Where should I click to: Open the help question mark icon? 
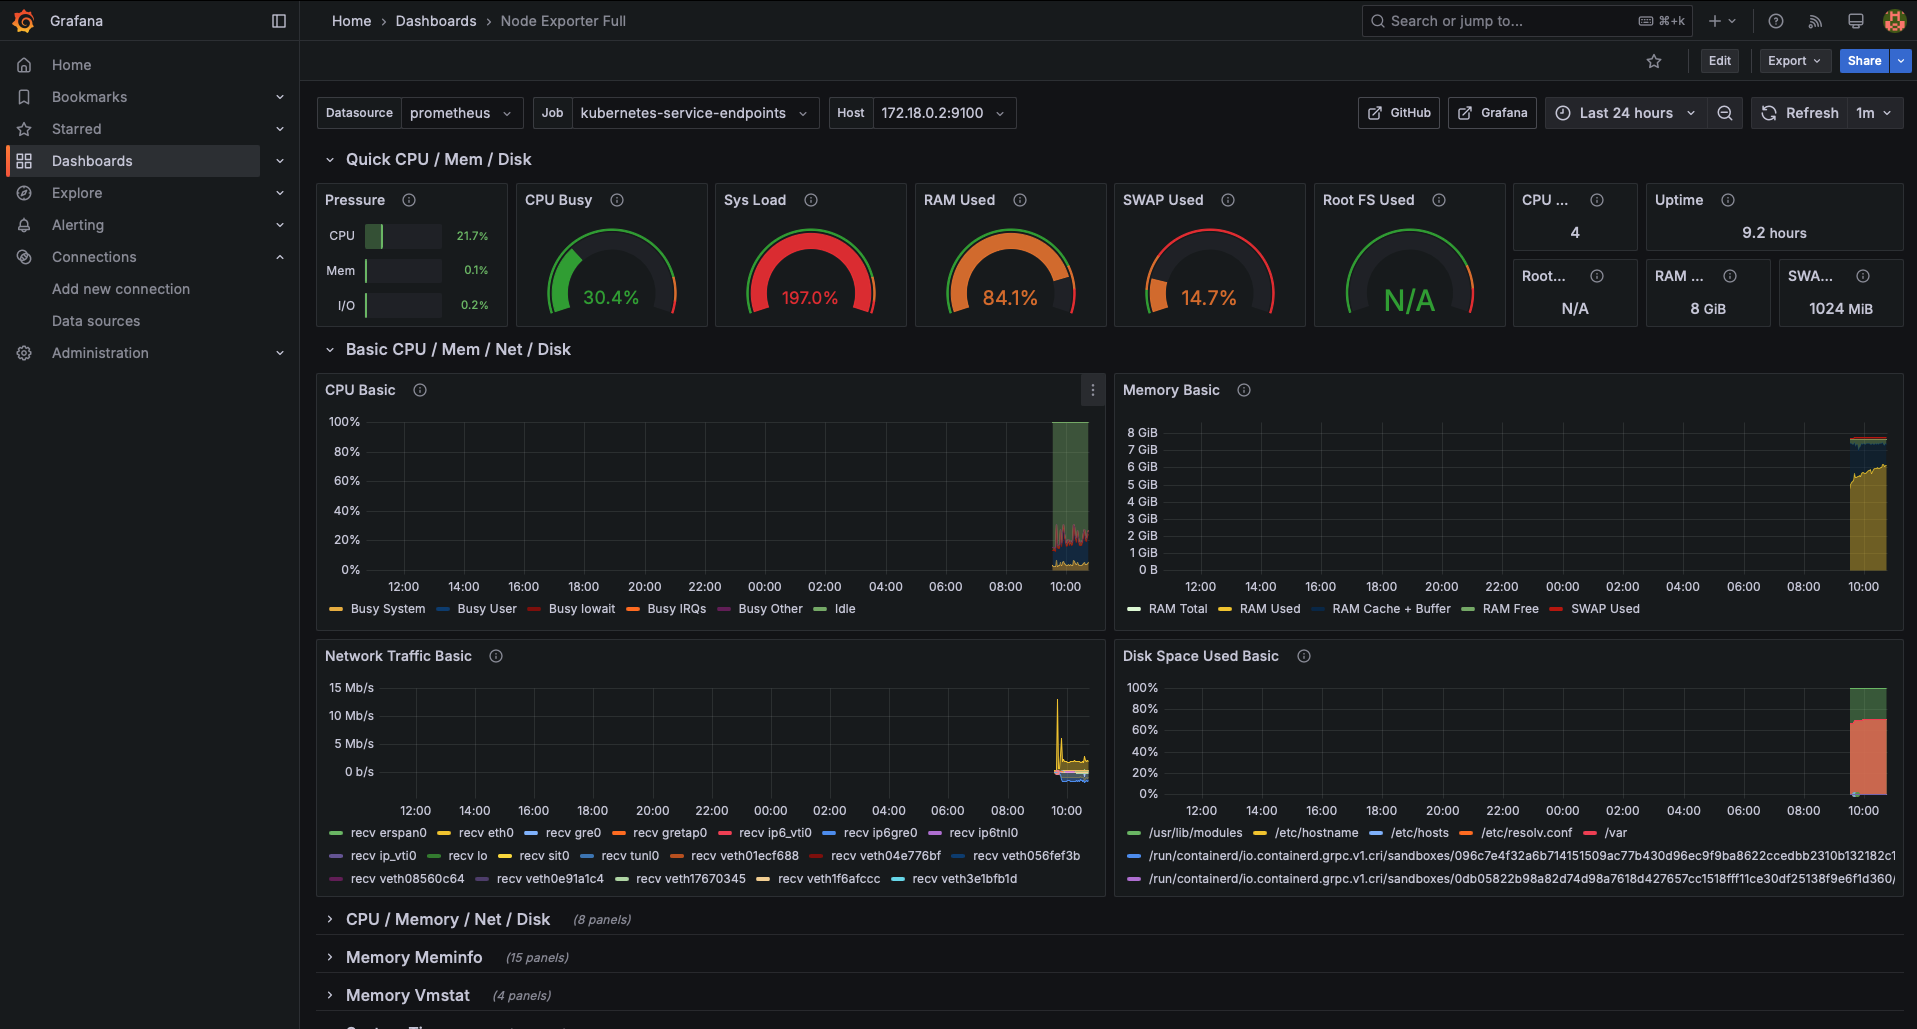[1776, 21]
